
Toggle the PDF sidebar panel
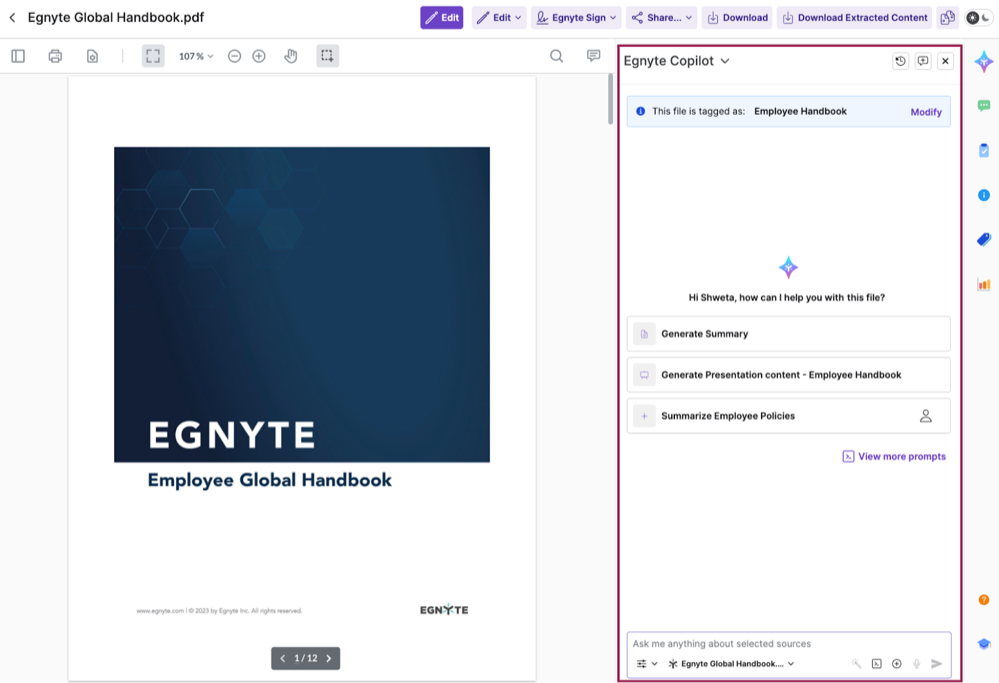point(18,56)
